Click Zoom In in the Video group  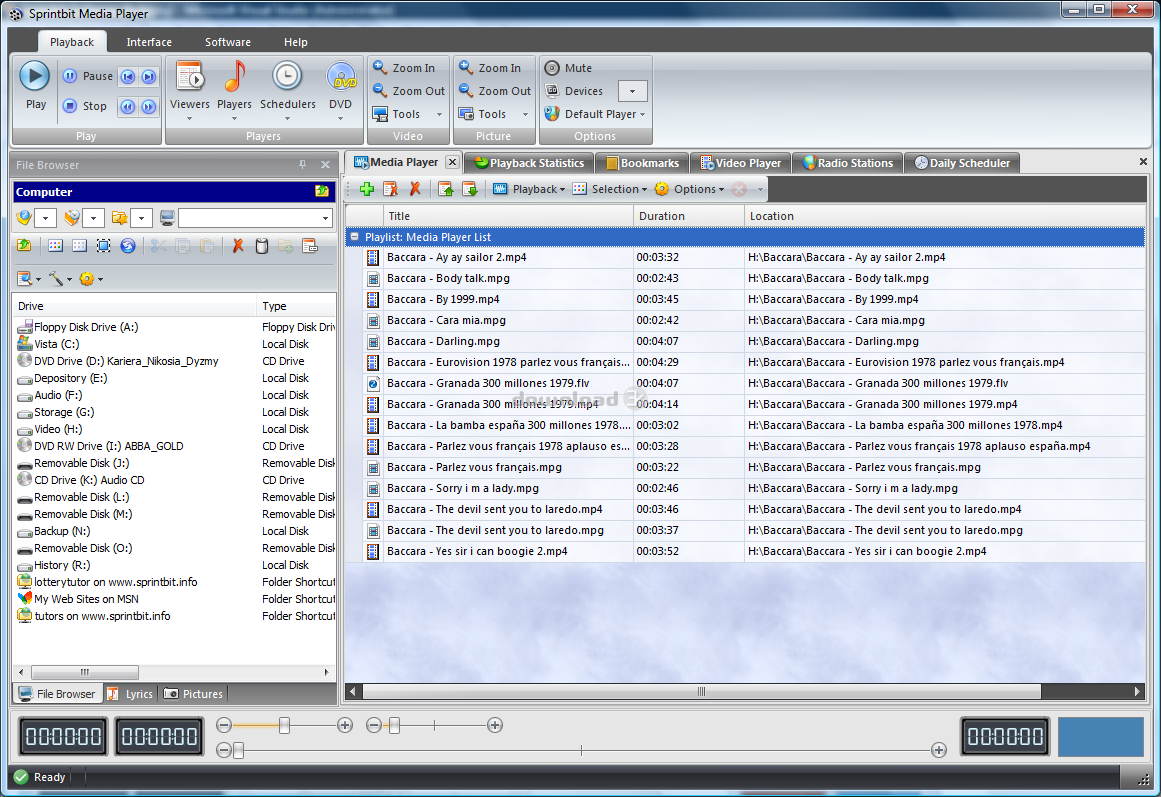(x=404, y=68)
